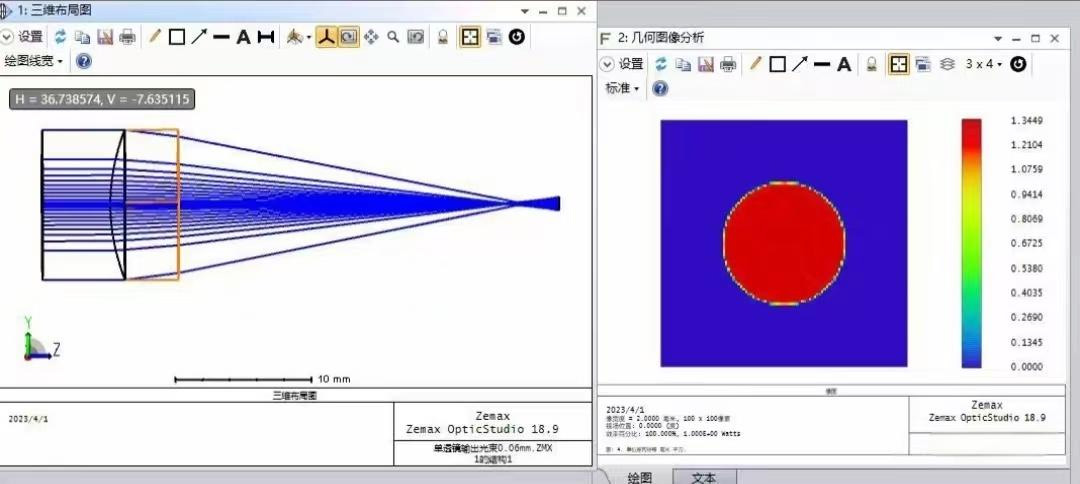Copy the 3D layout window contents
The width and height of the screenshot is (1080, 484).
coord(83,37)
